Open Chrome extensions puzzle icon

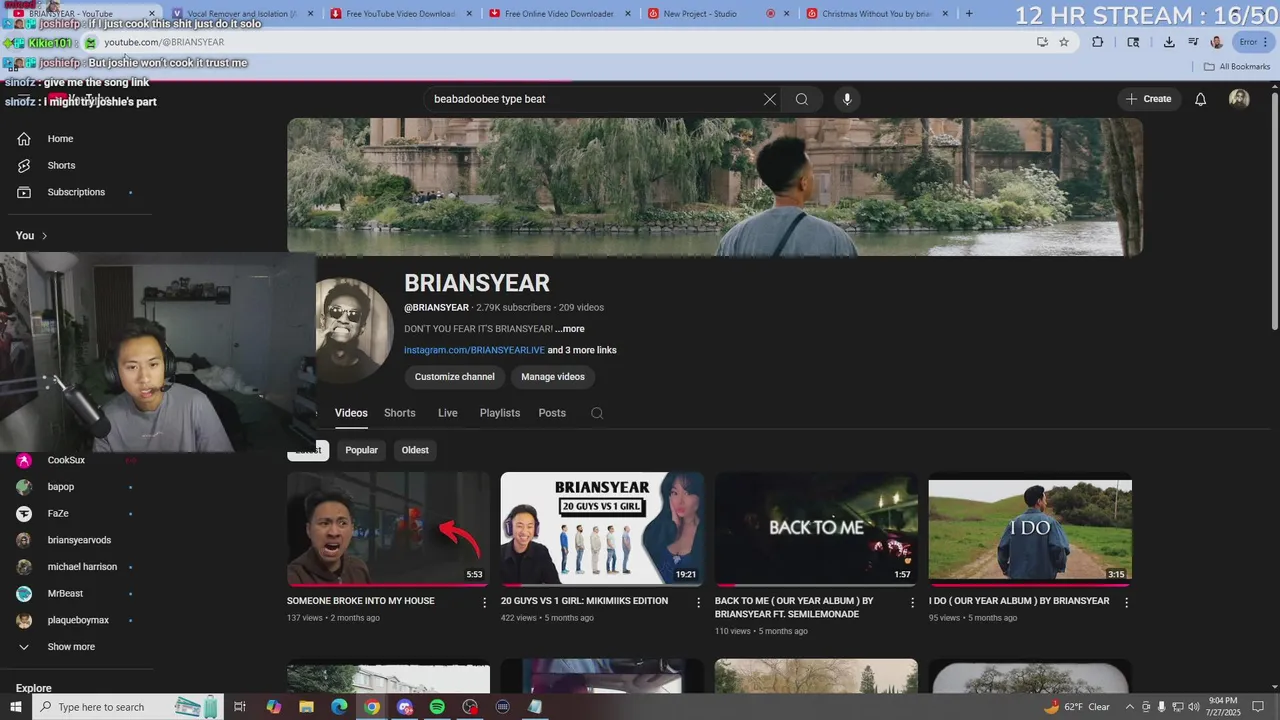1098,42
